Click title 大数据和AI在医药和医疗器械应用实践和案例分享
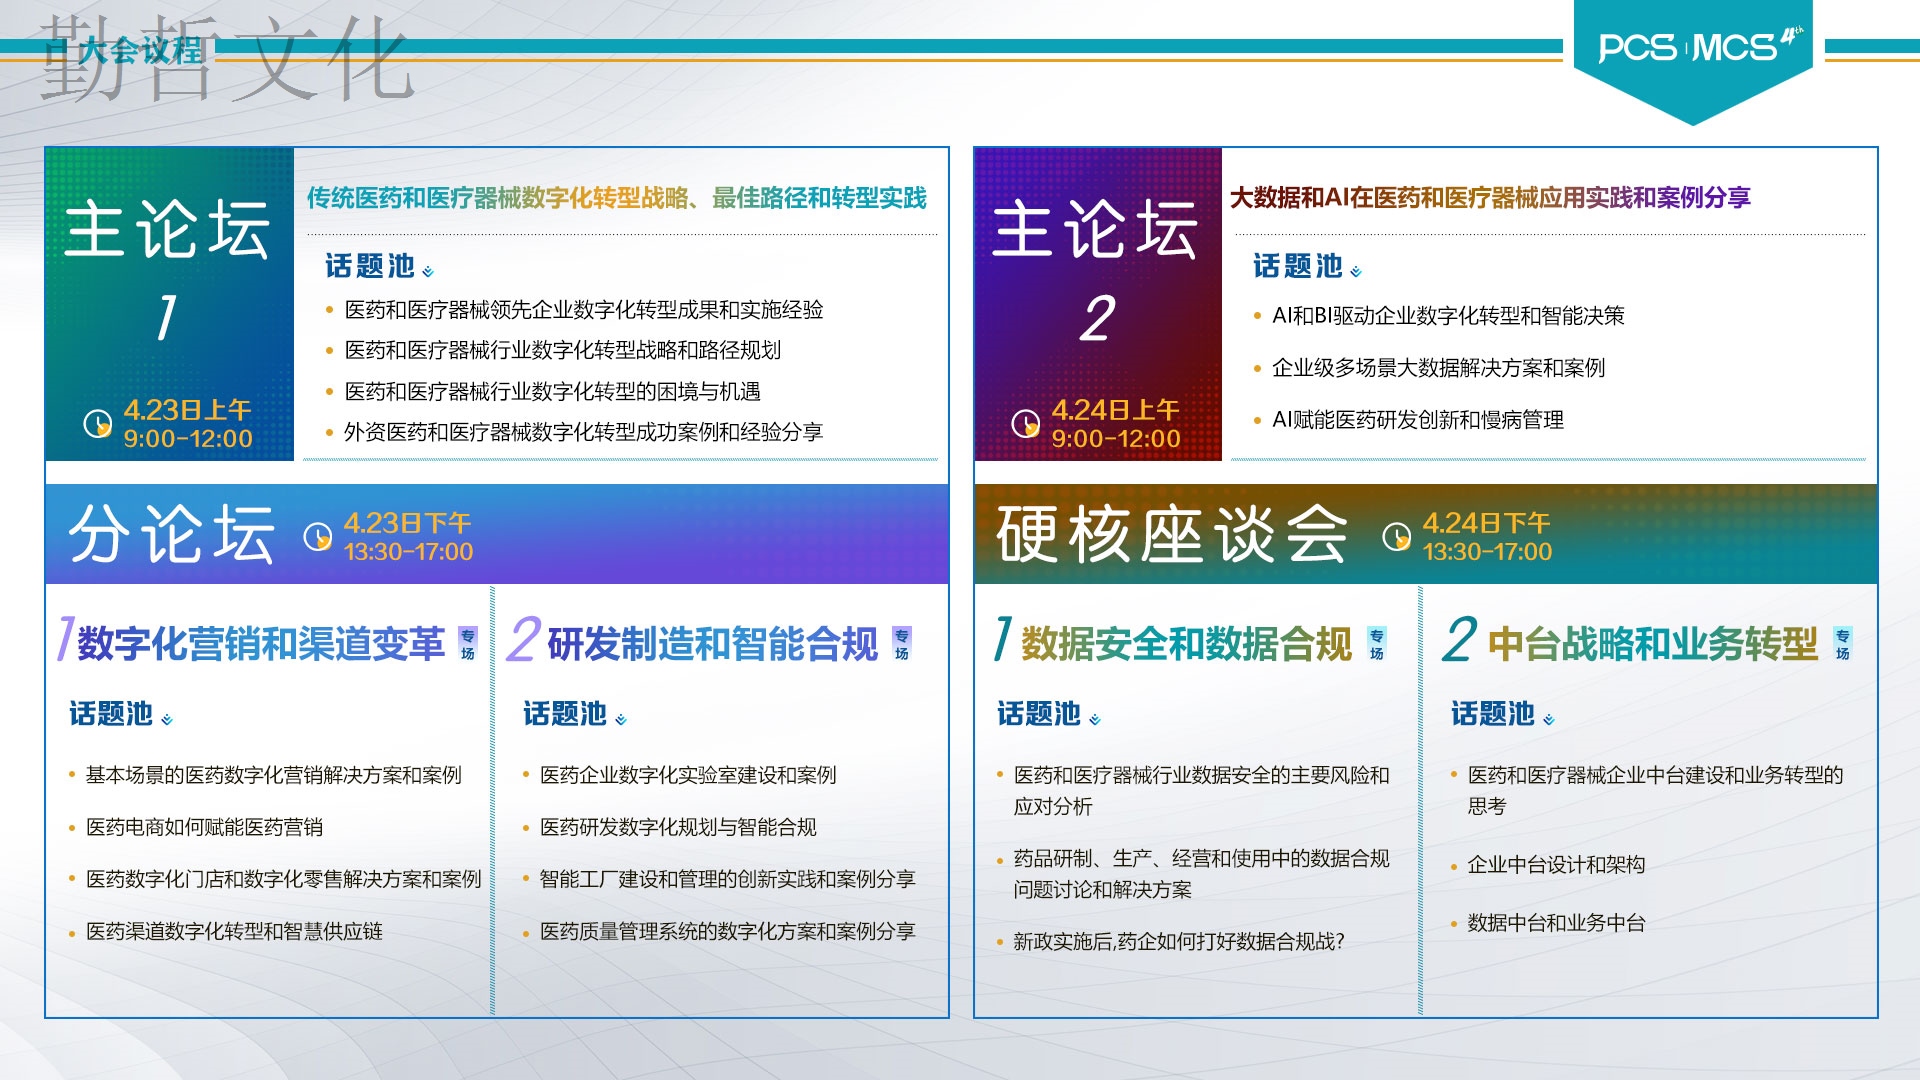 point(1490,198)
